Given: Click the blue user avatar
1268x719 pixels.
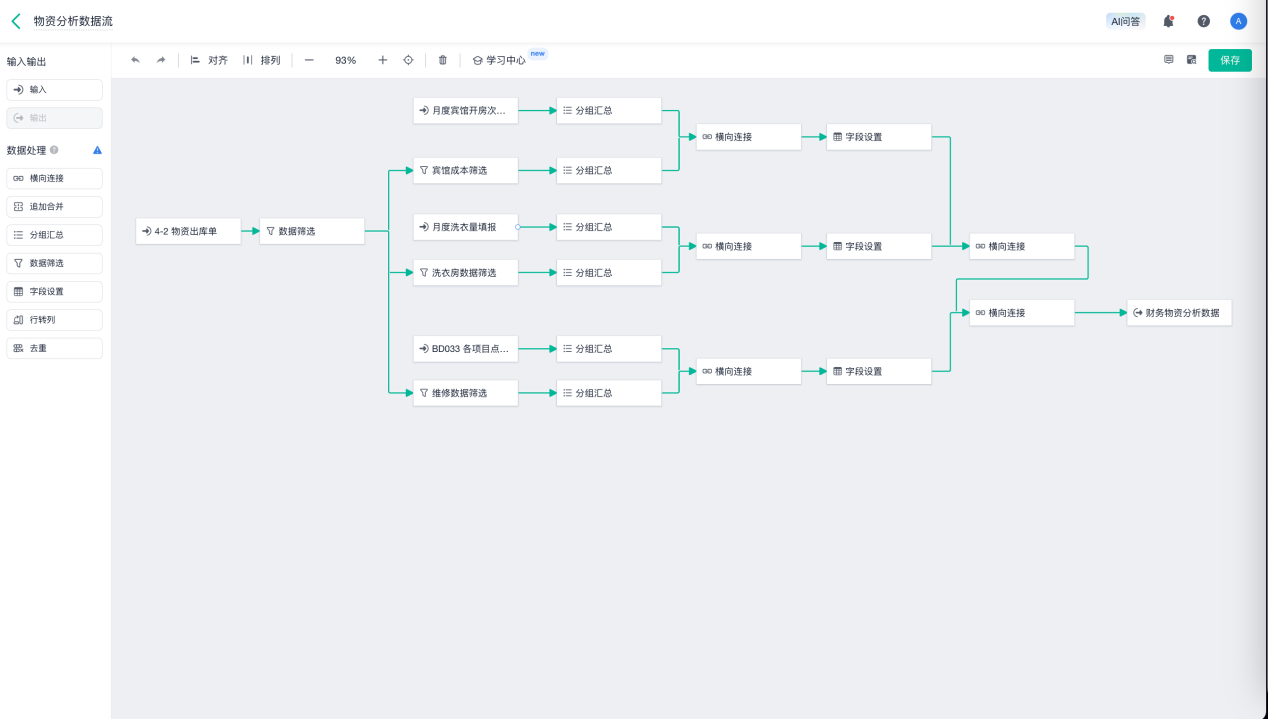Looking at the screenshot, I should tap(1238, 21).
